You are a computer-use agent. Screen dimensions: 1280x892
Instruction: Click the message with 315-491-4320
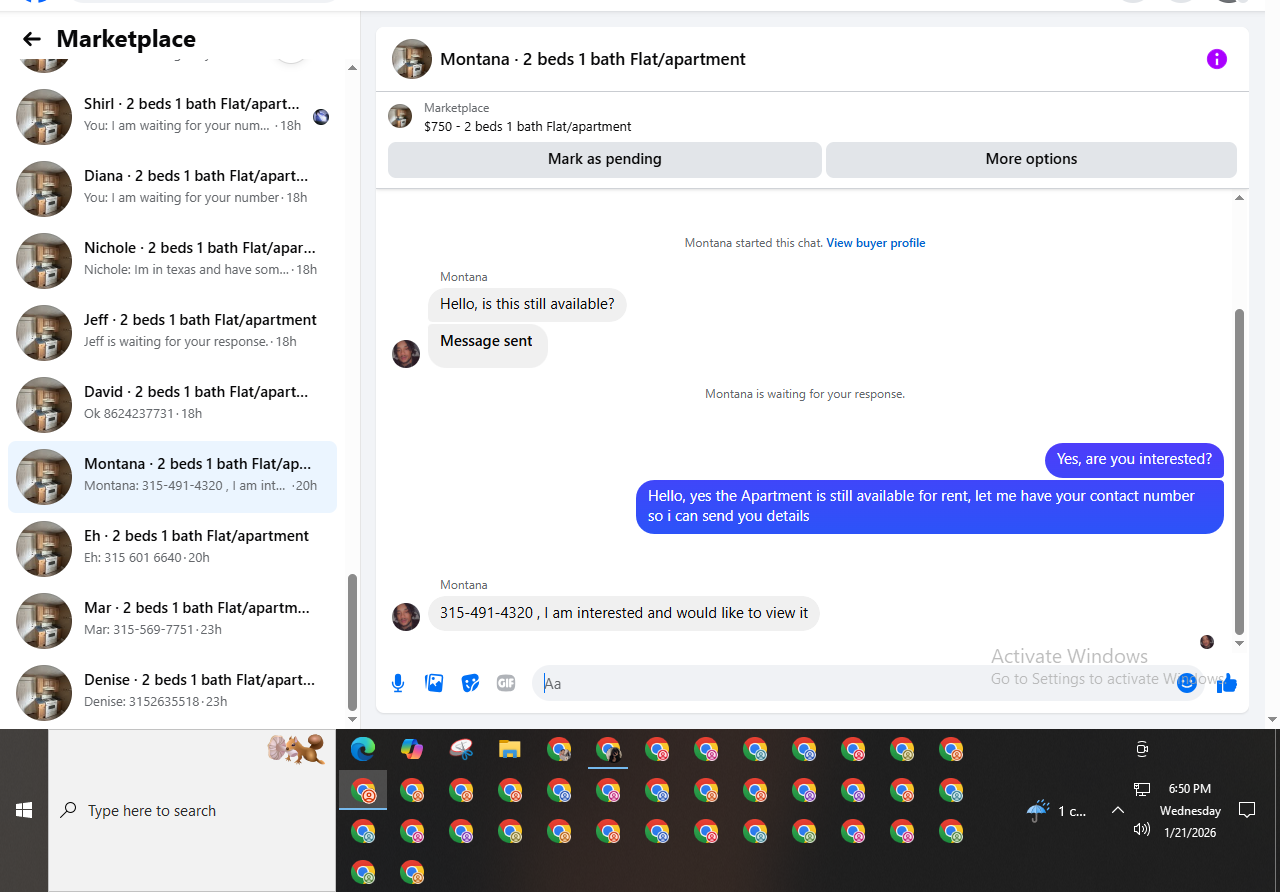coord(624,613)
